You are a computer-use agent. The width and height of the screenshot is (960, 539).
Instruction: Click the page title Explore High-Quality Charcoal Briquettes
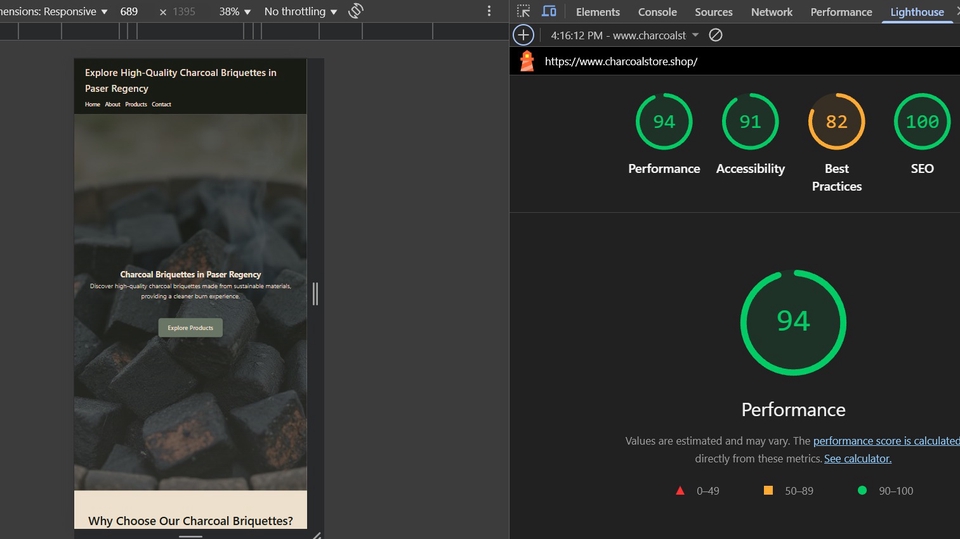181,80
